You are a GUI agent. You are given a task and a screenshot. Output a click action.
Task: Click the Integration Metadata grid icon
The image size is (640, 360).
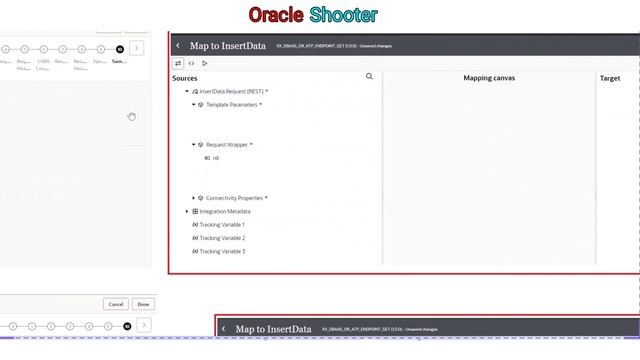click(x=195, y=211)
